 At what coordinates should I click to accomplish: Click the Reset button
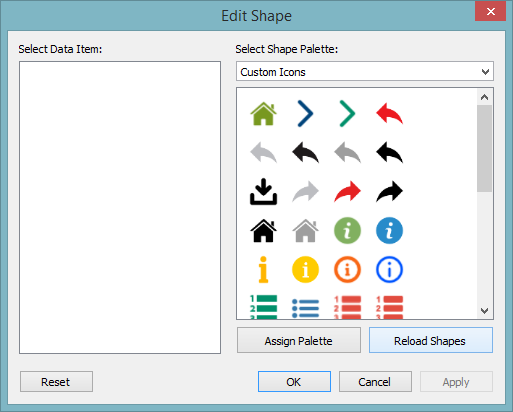click(56, 381)
